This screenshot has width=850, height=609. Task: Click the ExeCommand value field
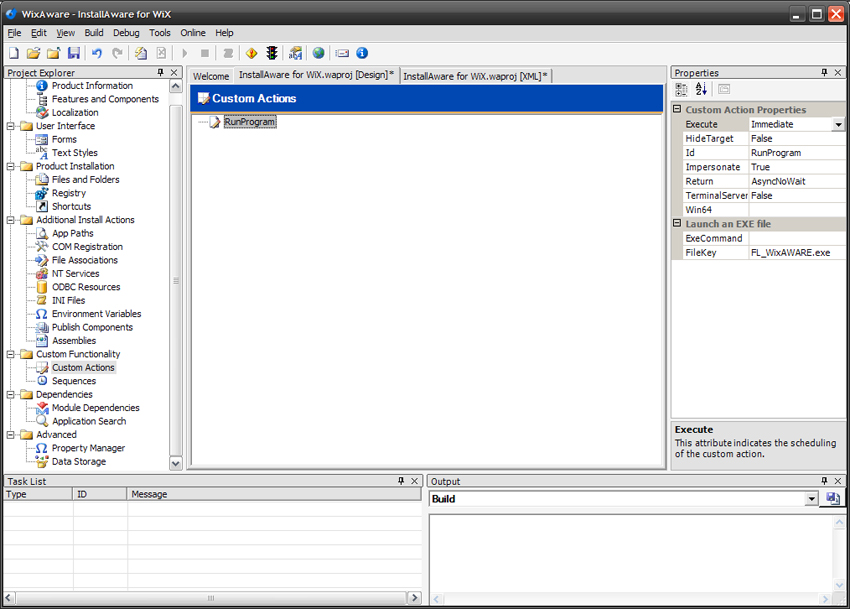(x=796, y=239)
